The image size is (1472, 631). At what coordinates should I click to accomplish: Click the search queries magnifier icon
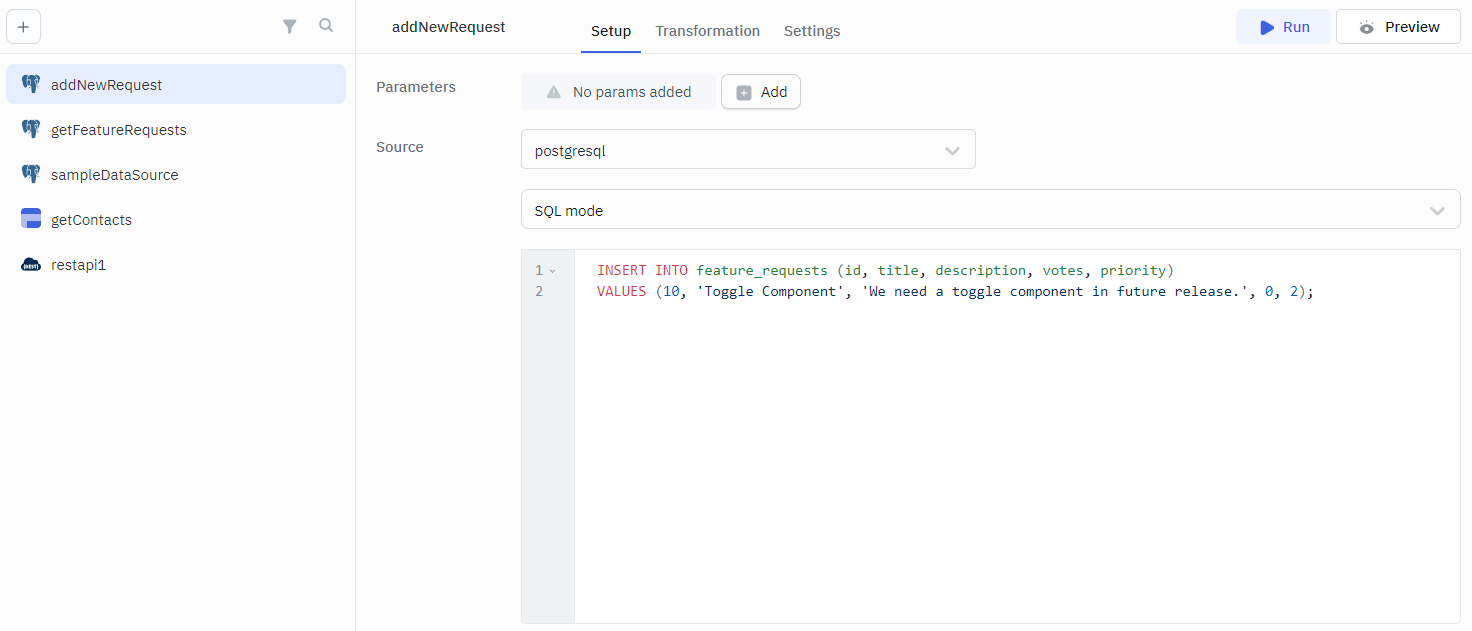(x=326, y=26)
